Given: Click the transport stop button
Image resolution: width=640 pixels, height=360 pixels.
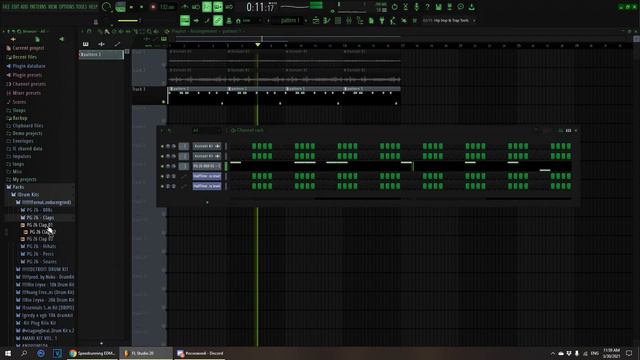Looking at the screenshot, I should [142, 7].
